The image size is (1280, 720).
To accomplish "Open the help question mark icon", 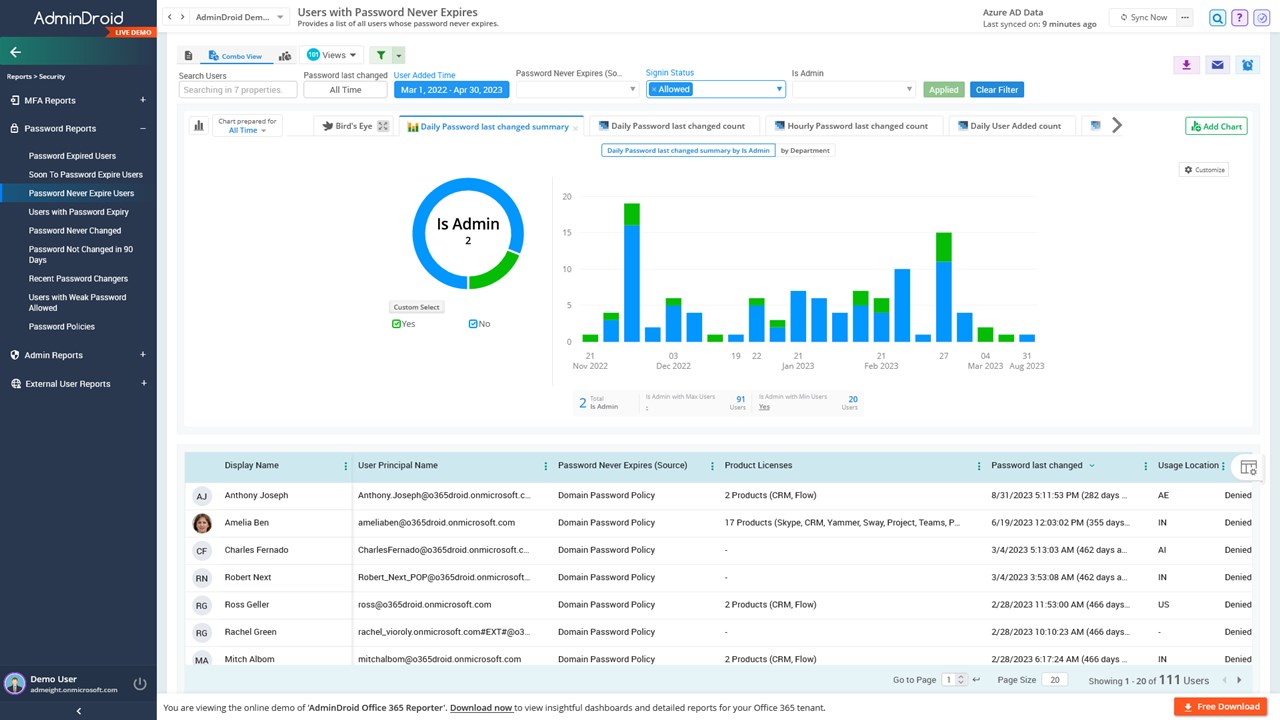I will click(x=1239, y=18).
